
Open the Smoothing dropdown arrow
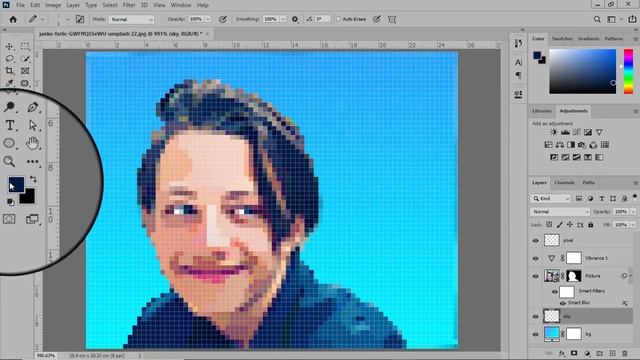[283, 19]
